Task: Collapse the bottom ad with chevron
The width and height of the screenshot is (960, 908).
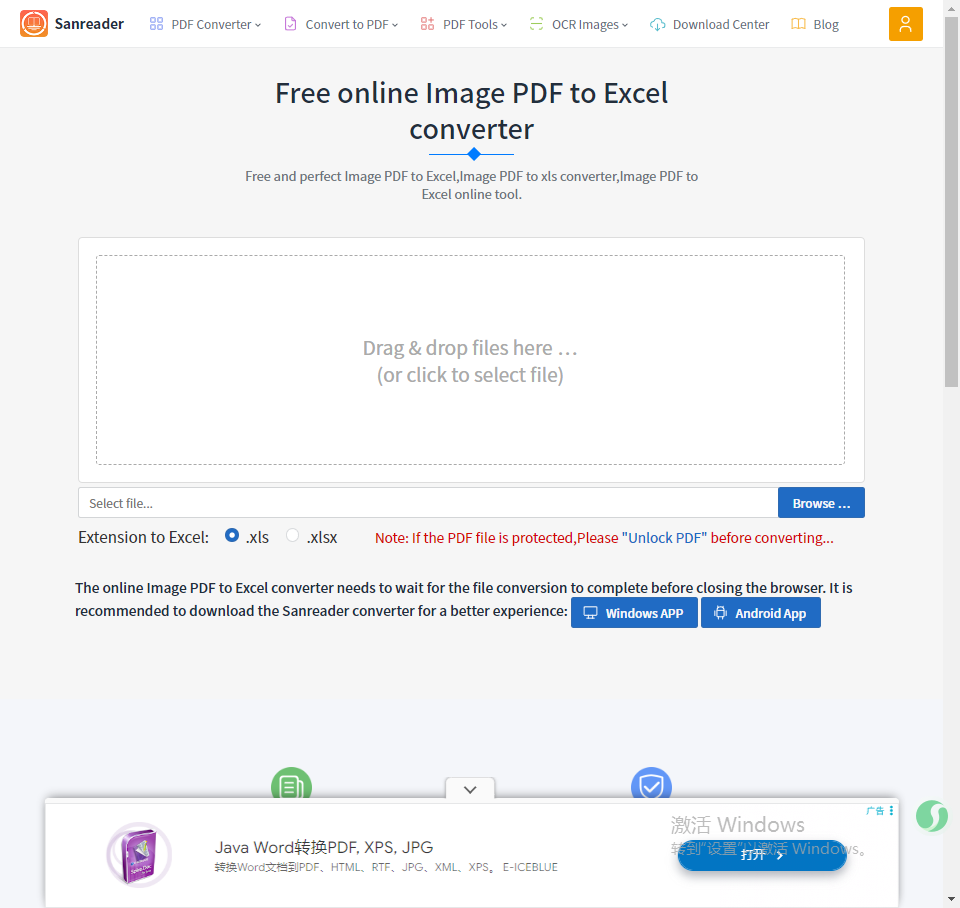Action: (x=470, y=789)
